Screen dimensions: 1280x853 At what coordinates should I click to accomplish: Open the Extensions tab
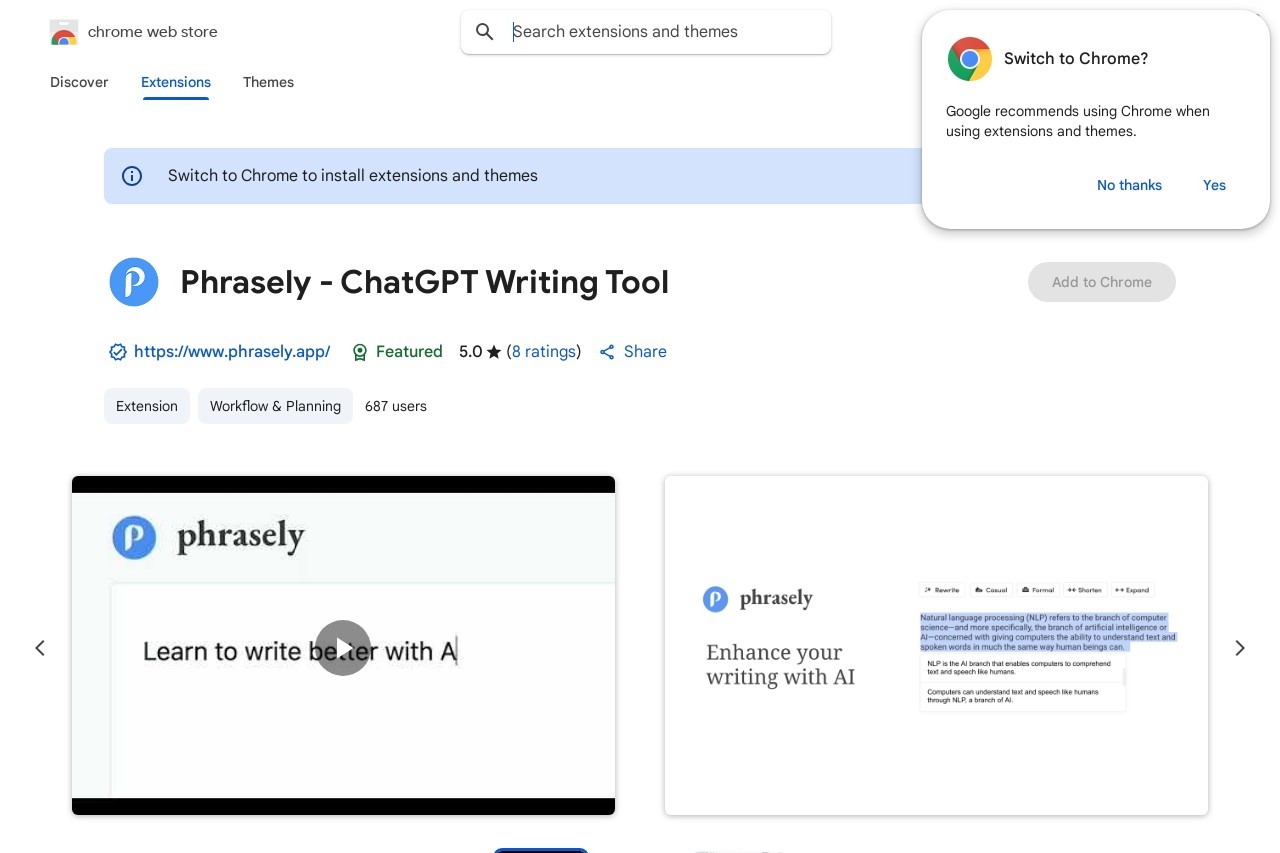click(x=176, y=82)
